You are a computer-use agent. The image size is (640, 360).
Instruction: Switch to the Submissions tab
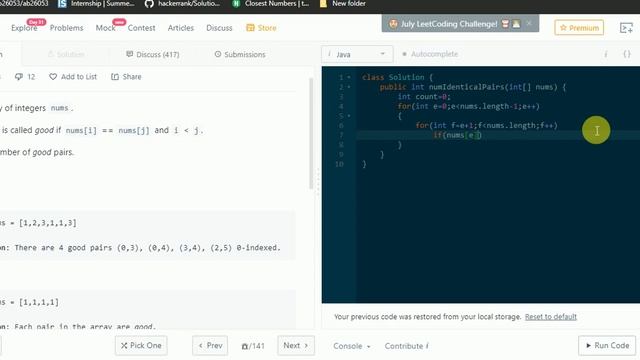[240, 54]
